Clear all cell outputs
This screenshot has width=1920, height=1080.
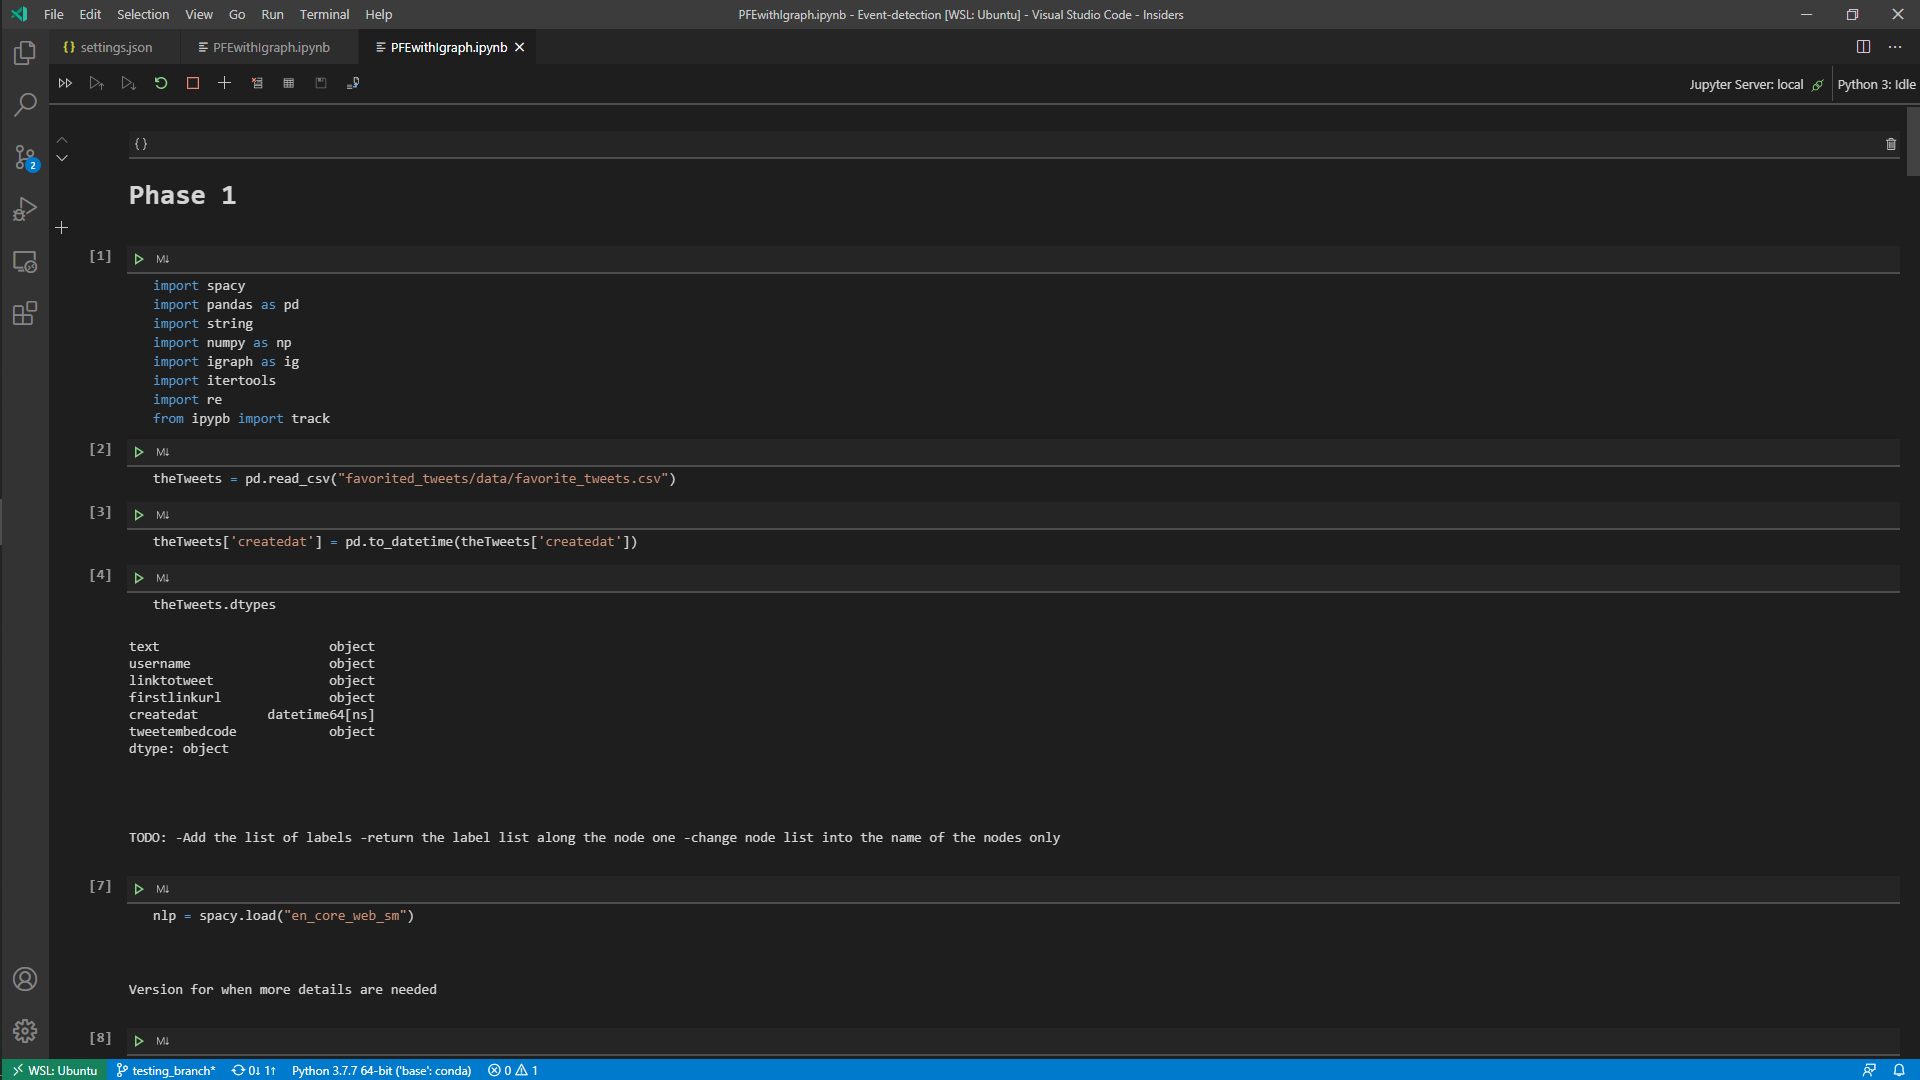click(257, 83)
